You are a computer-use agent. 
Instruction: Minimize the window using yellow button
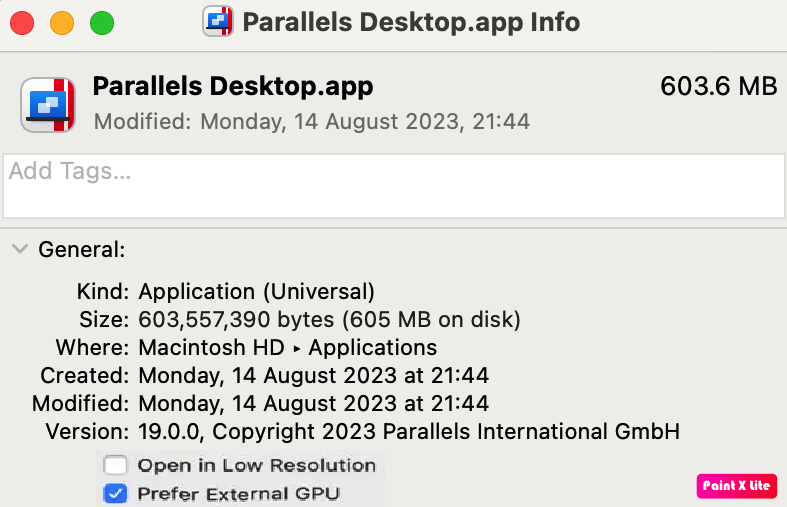(62, 22)
